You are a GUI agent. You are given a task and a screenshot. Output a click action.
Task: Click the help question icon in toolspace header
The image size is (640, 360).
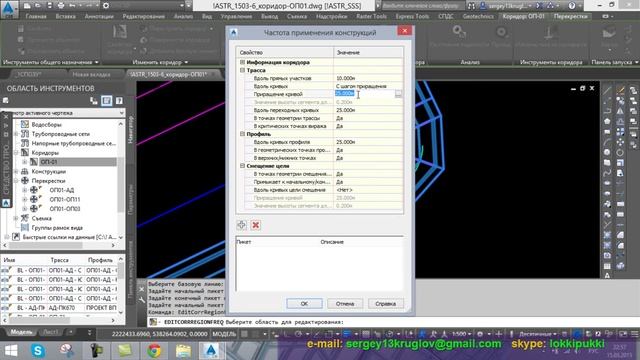point(119,100)
